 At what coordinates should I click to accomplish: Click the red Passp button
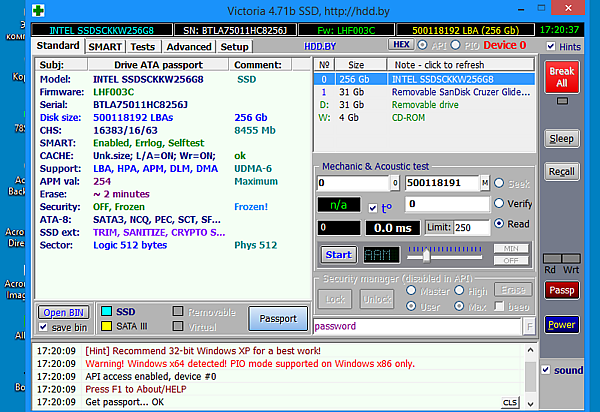click(x=561, y=290)
